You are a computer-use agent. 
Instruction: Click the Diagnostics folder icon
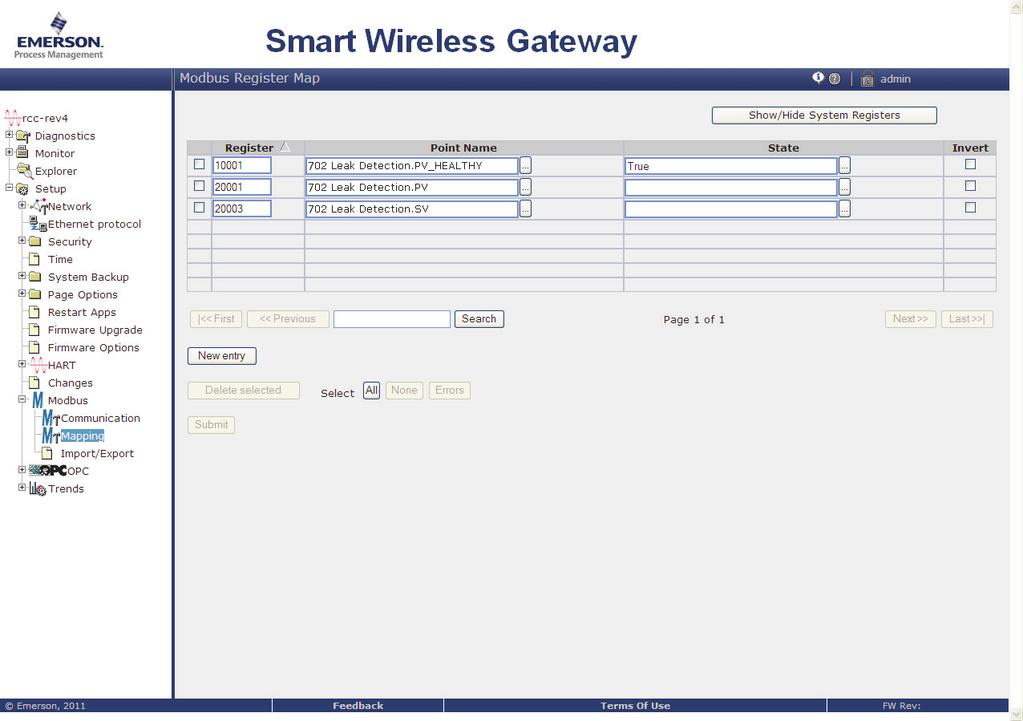point(23,136)
